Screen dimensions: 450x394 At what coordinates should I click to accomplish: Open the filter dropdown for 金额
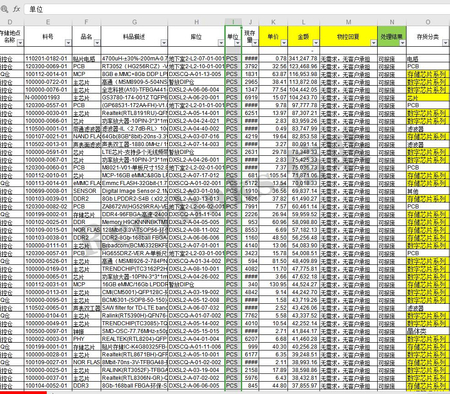point(316,43)
